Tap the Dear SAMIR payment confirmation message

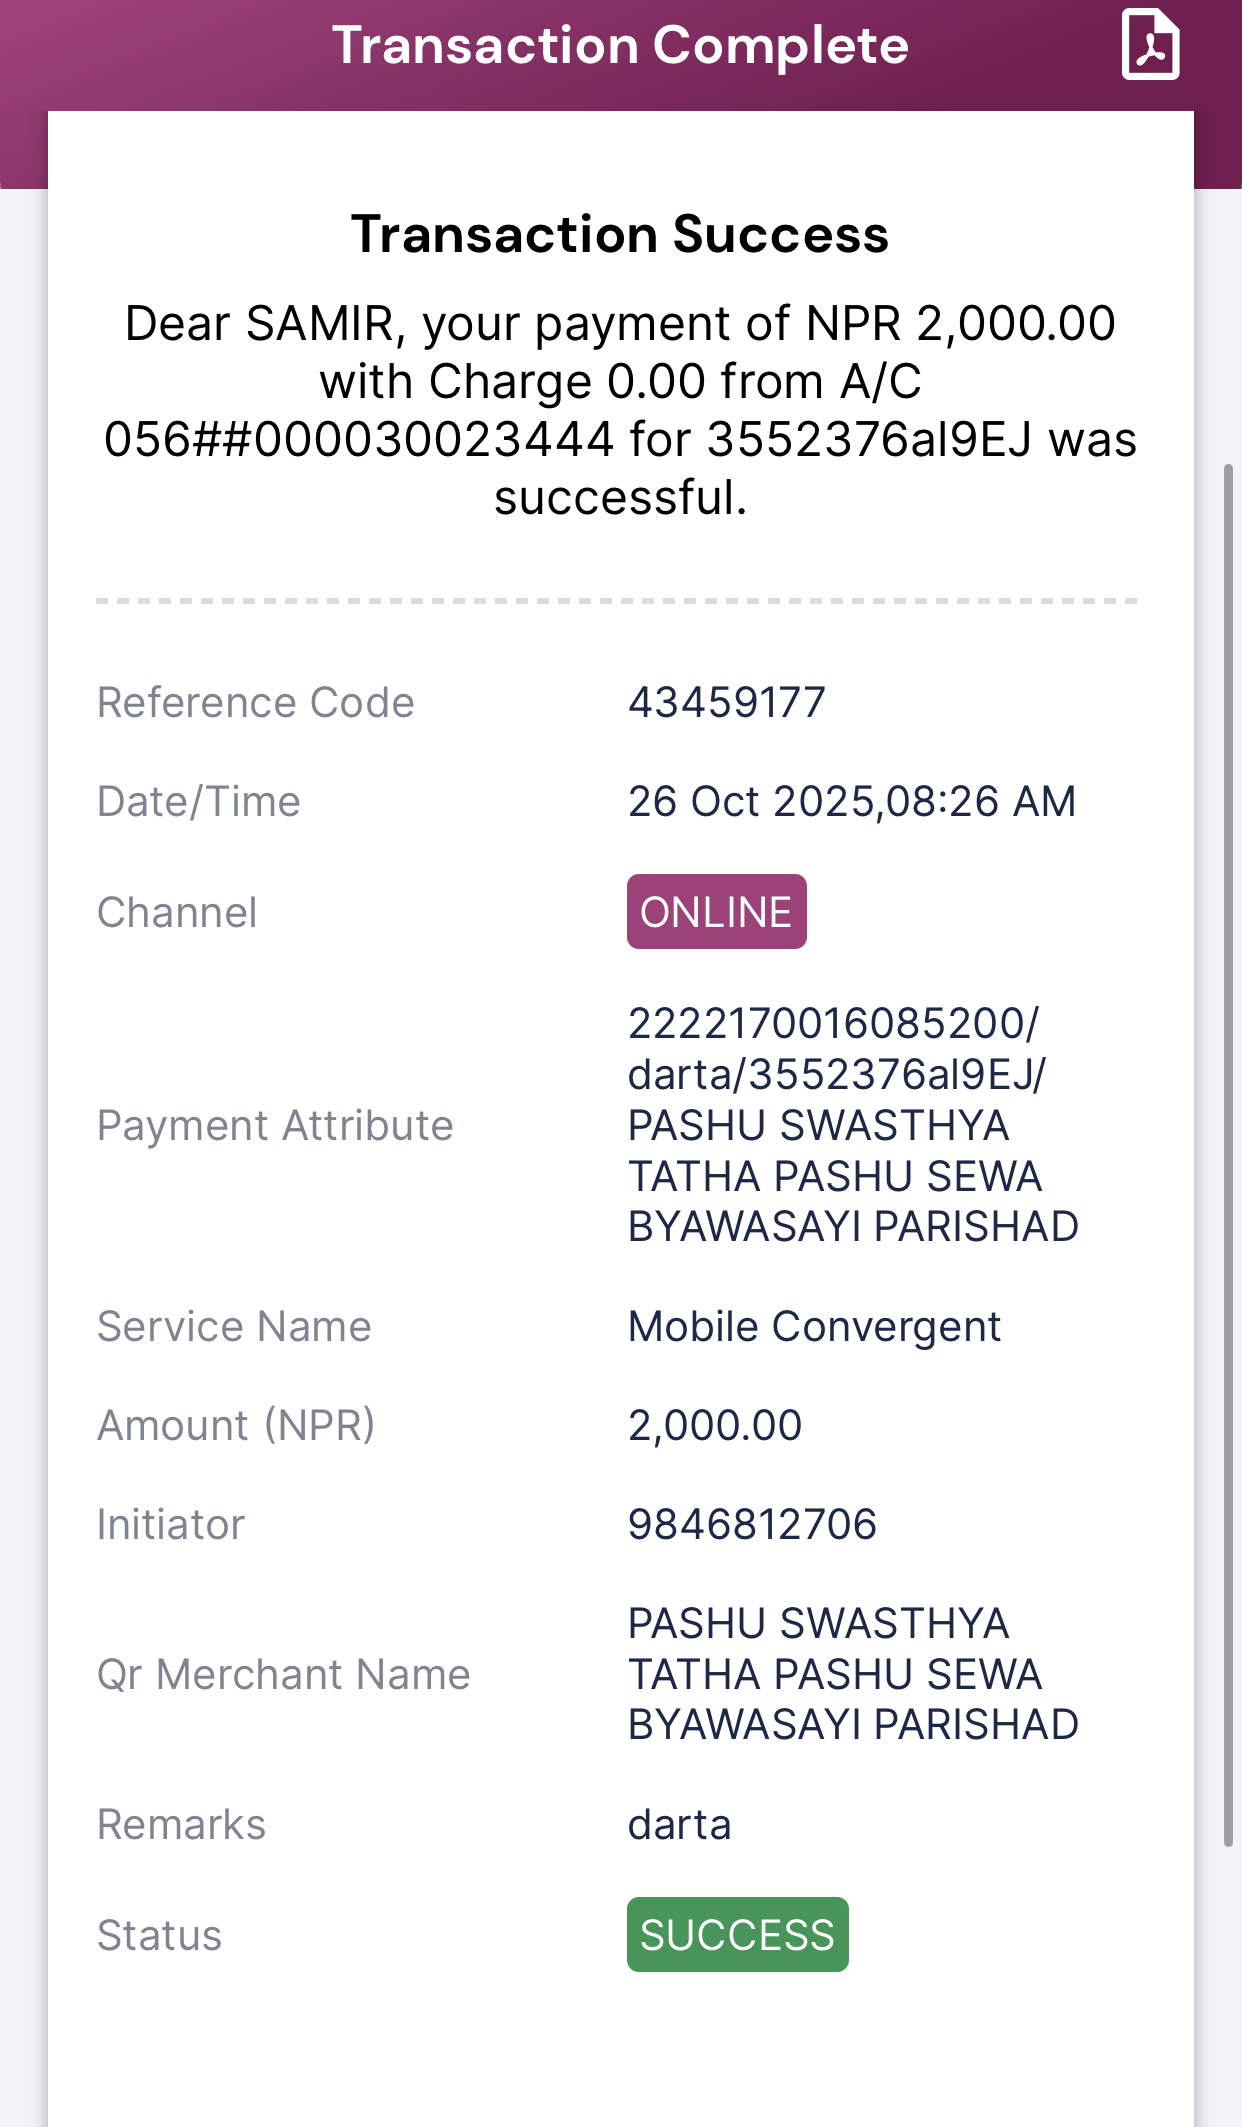pos(620,410)
